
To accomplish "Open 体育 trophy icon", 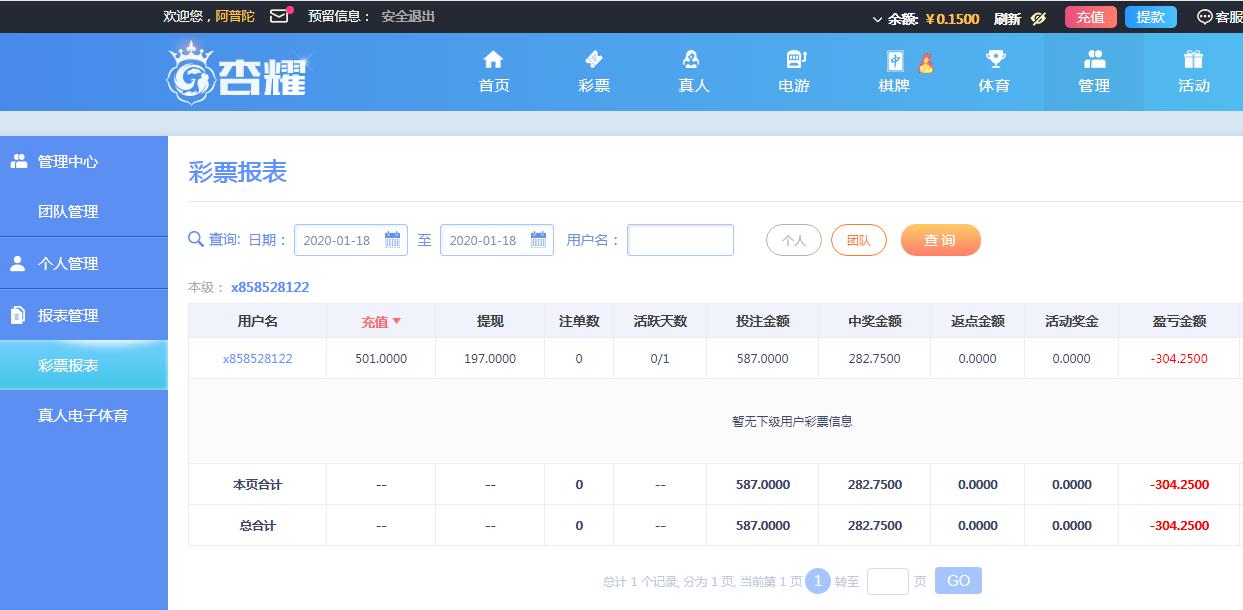I will 994,60.
